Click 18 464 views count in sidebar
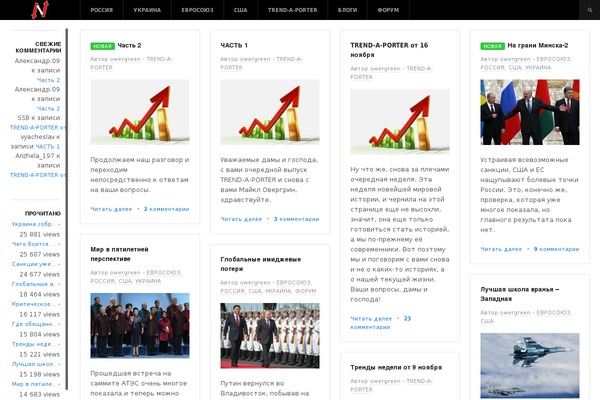This screenshot has height=400, width=600. point(40,294)
